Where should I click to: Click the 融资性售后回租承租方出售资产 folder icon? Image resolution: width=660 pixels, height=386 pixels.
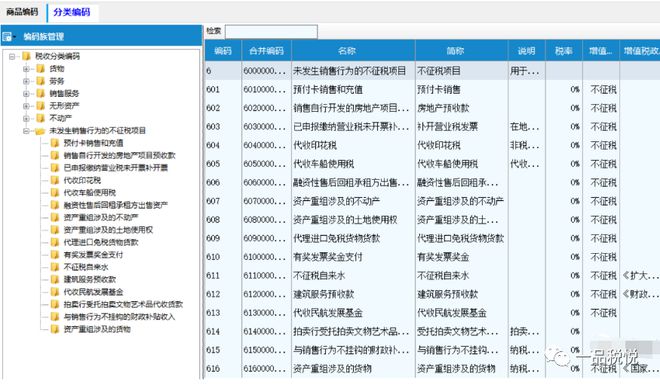pos(55,205)
